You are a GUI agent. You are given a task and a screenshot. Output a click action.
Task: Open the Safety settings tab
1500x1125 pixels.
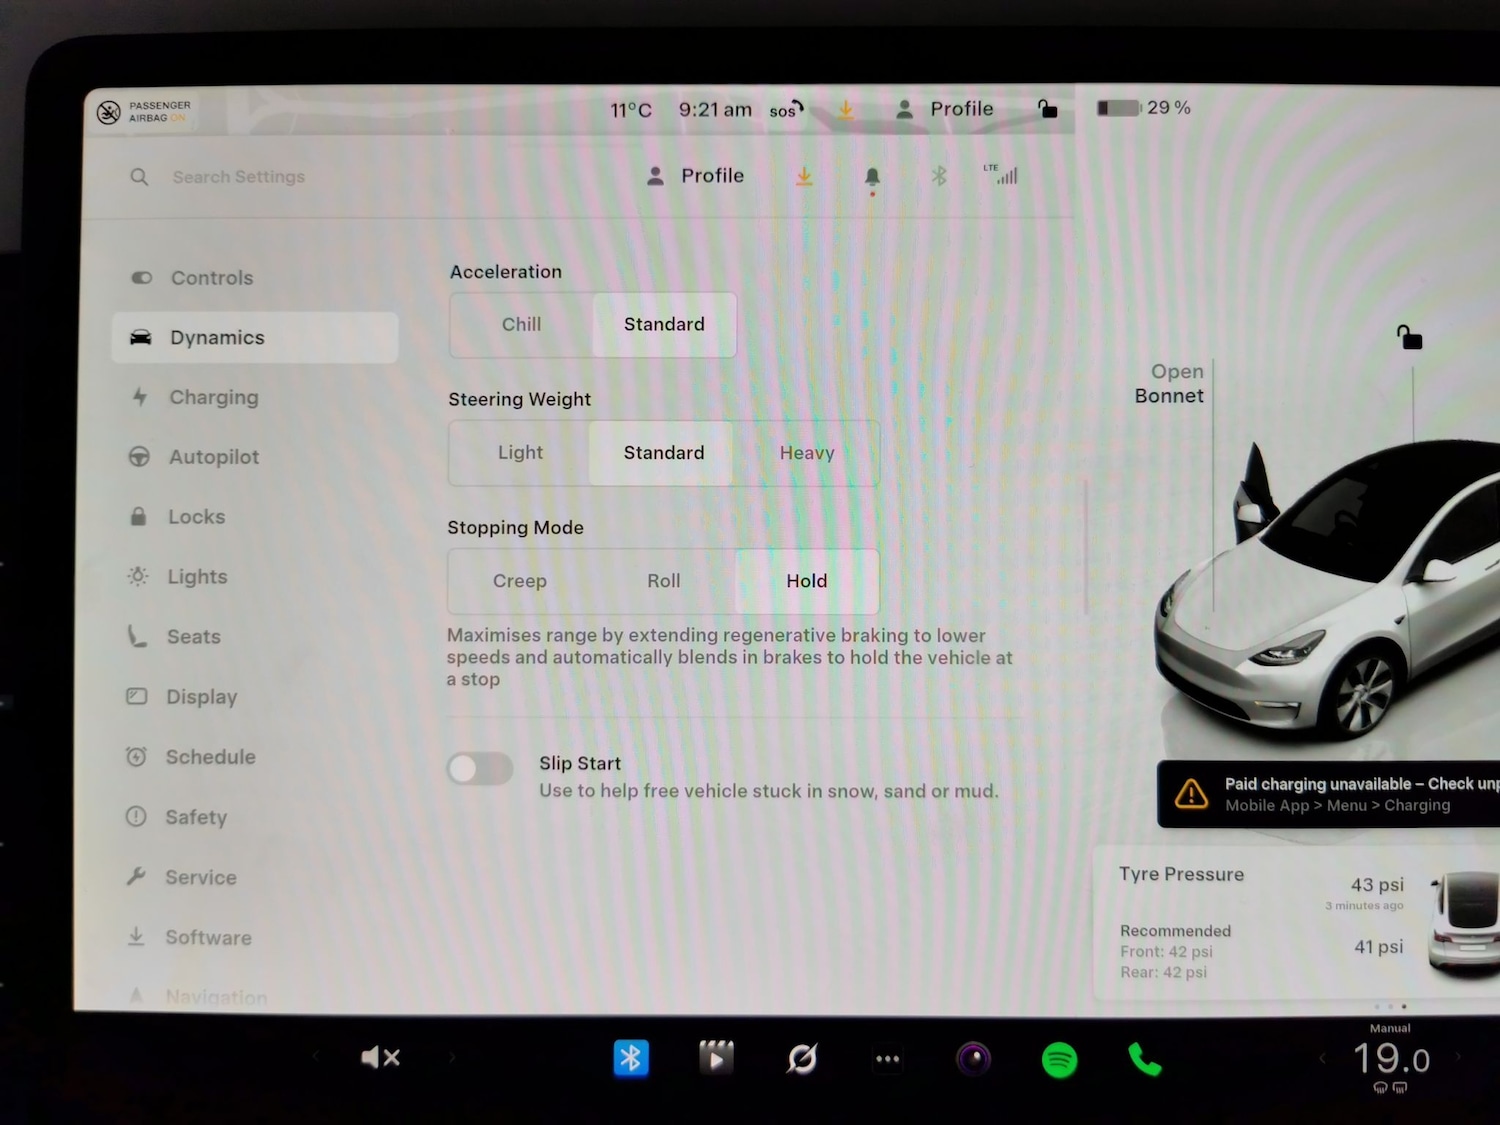coord(195,817)
